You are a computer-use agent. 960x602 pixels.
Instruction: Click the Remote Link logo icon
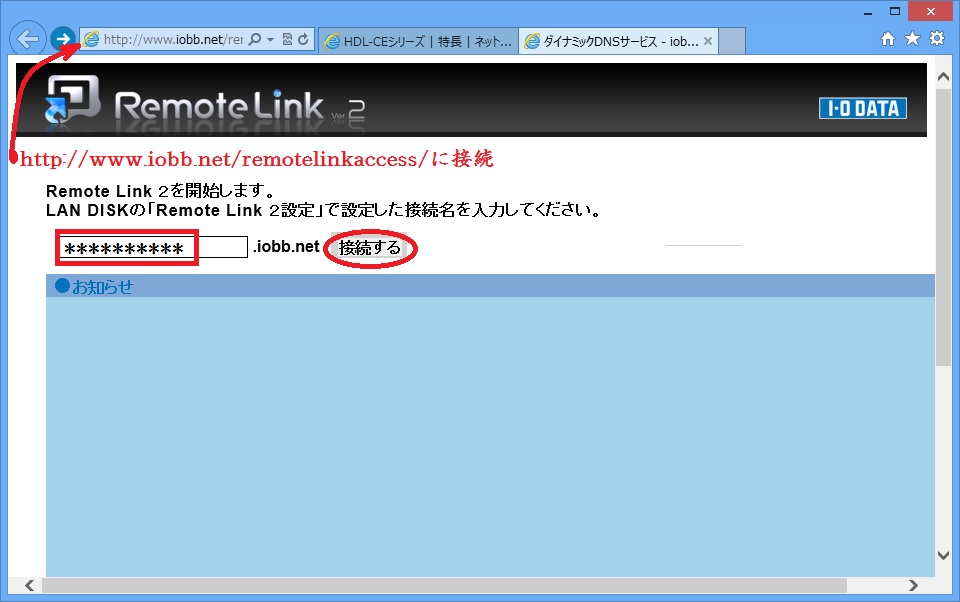click(x=72, y=99)
